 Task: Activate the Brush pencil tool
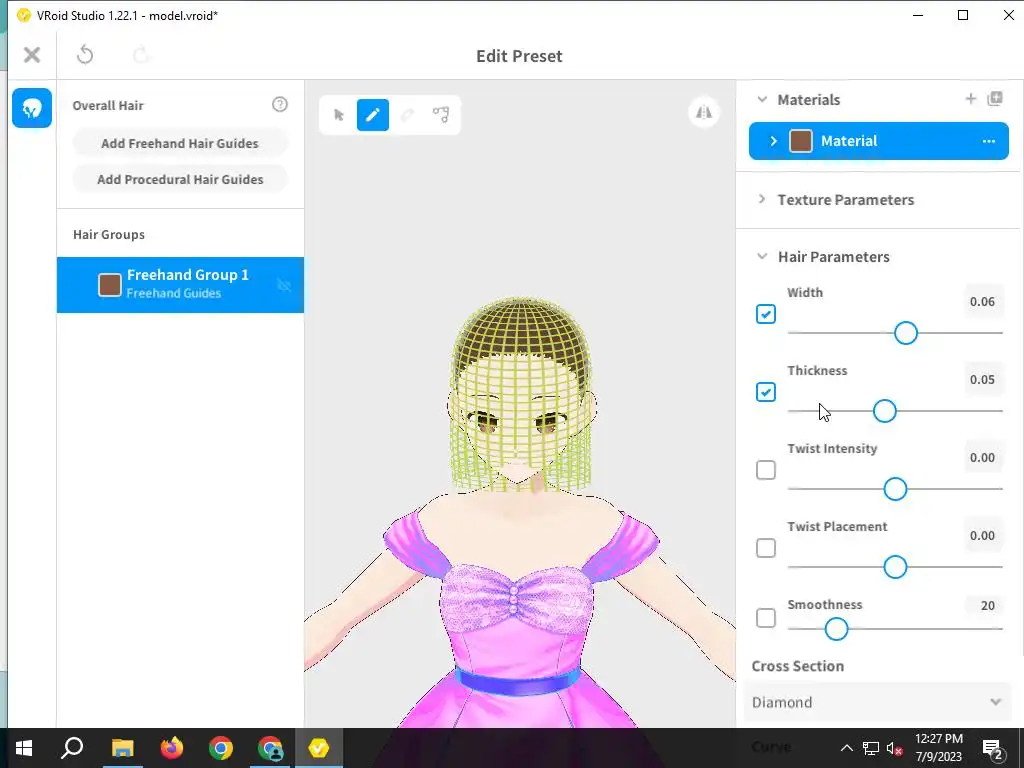(x=372, y=115)
